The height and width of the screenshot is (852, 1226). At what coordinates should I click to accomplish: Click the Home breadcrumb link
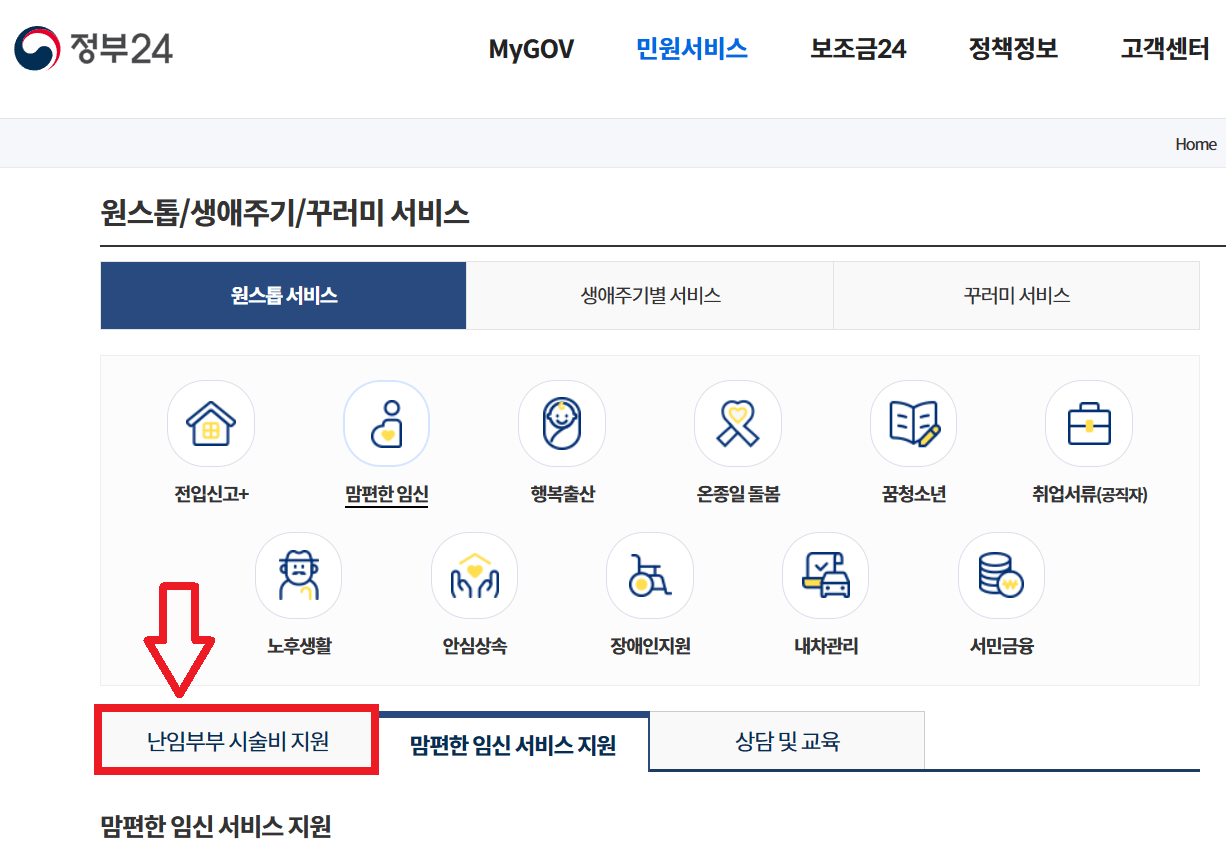click(x=1196, y=144)
